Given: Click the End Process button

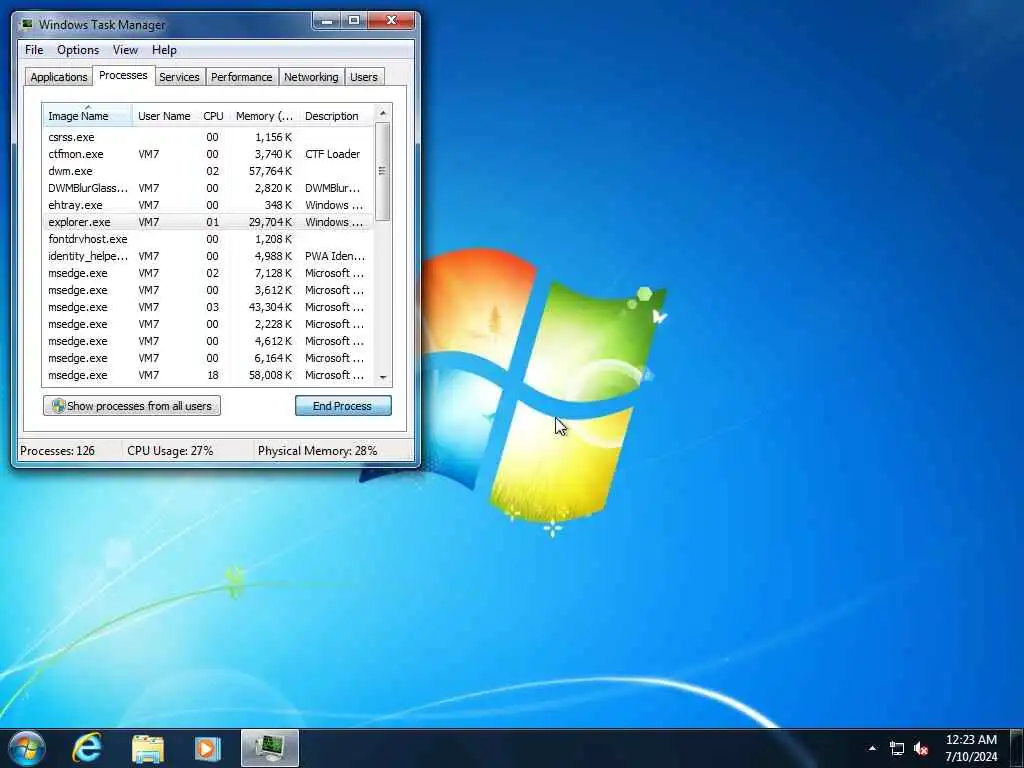Looking at the screenshot, I should pos(343,406).
